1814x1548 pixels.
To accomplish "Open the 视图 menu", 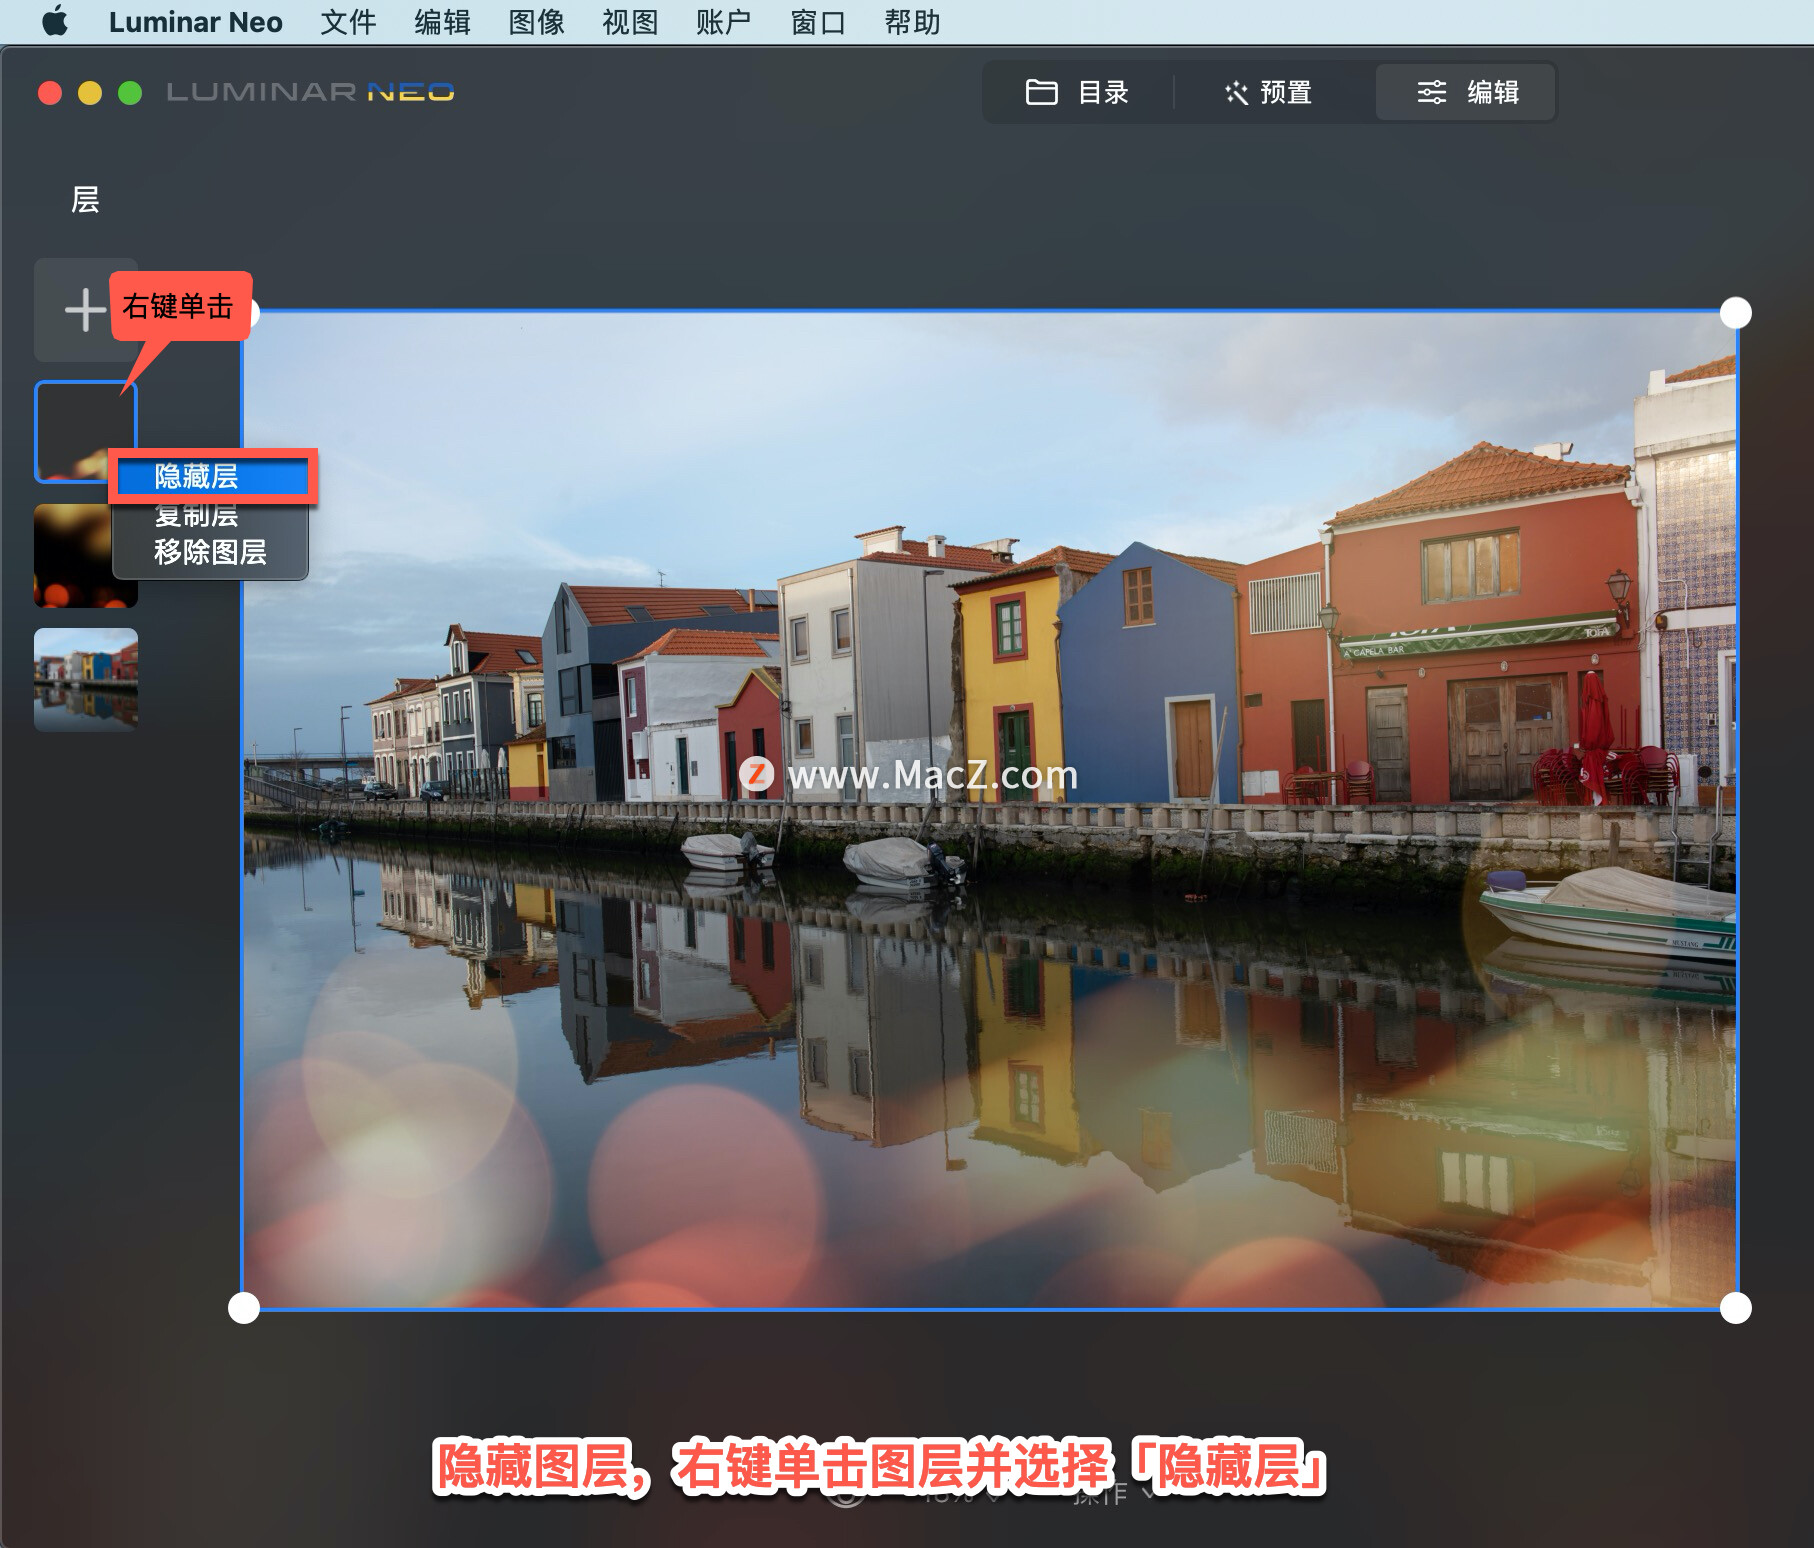I will tap(630, 22).
